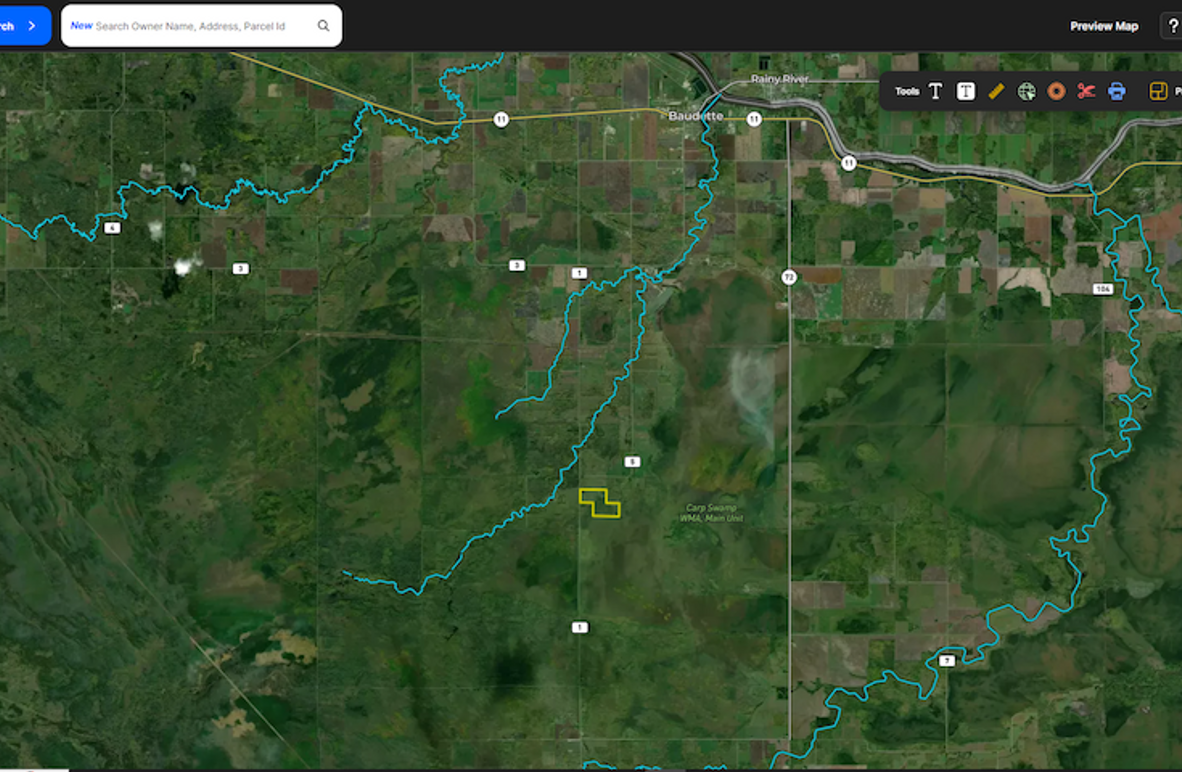Click the blue printer icon
The height and width of the screenshot is (772, 1182).
(1117, 91)
